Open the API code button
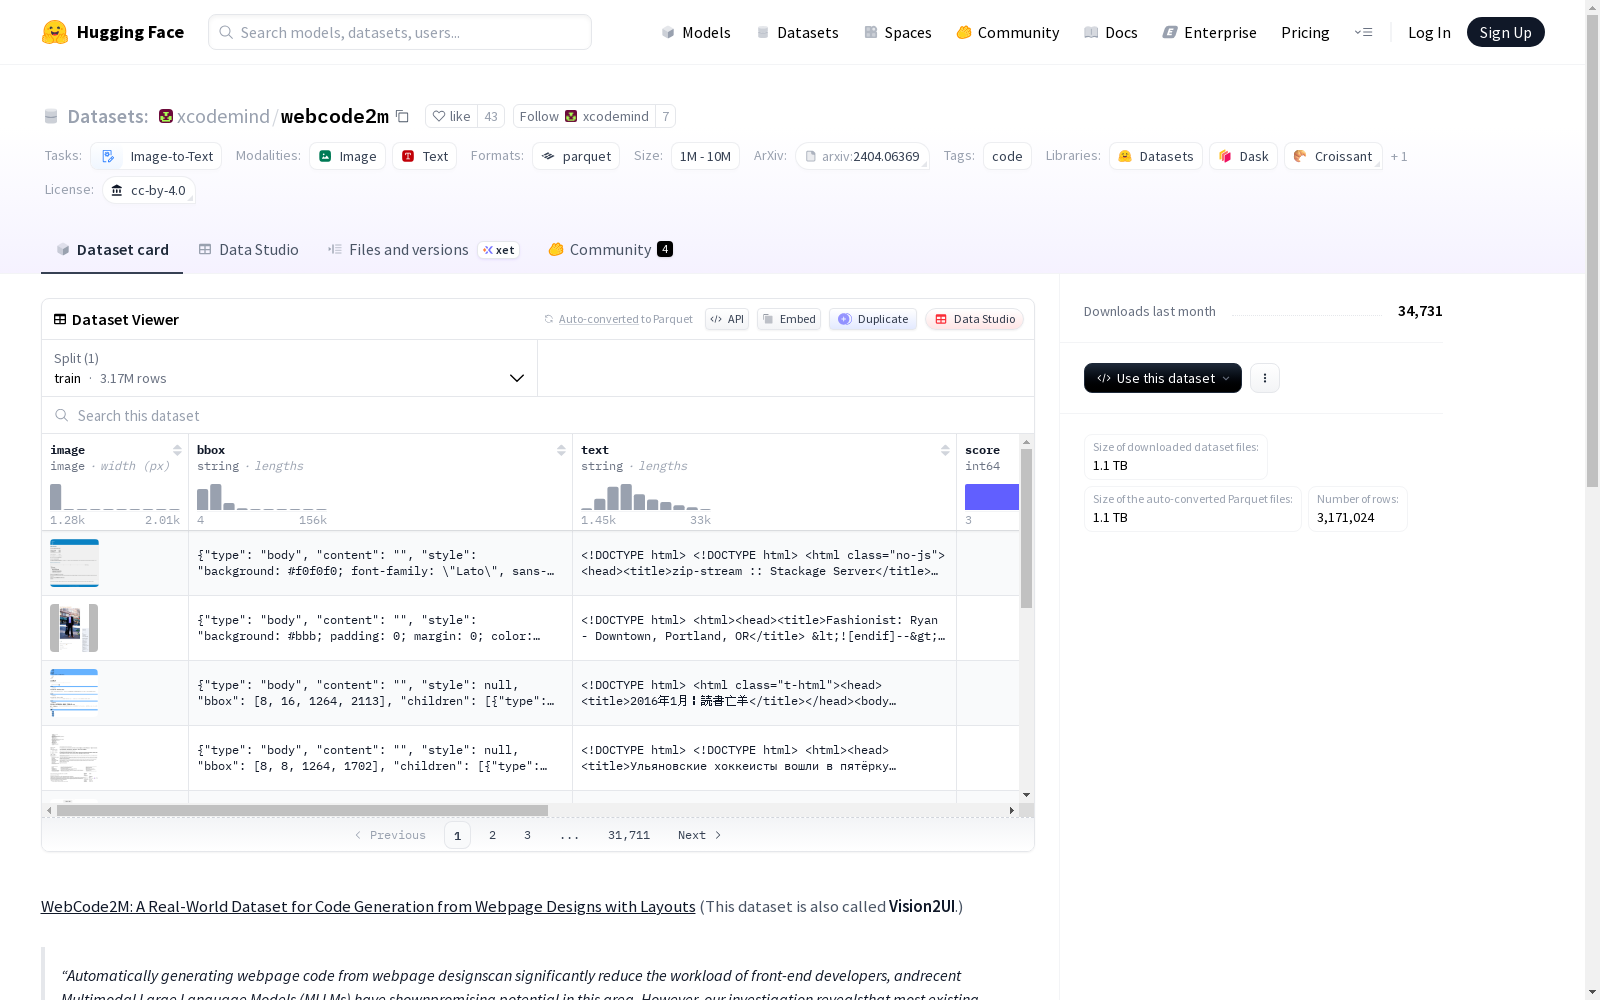The height and width of the screenshot is (1000, 1600). (x=727, y=319)
